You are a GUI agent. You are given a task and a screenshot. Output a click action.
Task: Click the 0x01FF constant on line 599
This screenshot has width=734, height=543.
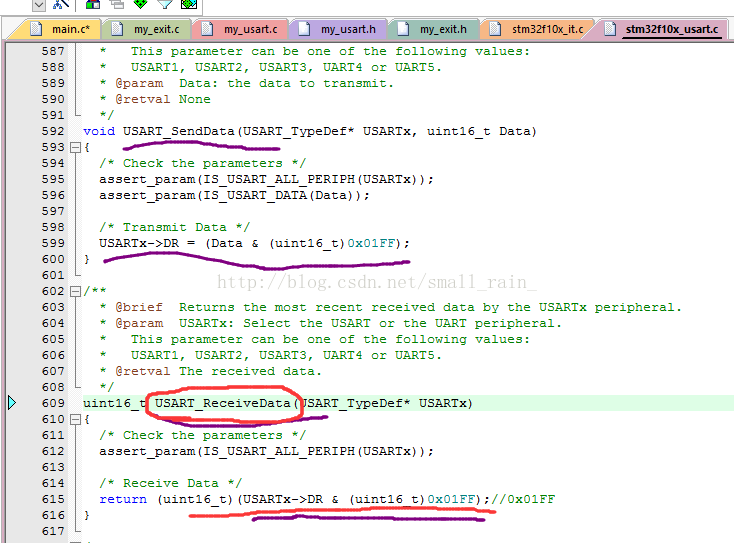(x=371, y=243)
